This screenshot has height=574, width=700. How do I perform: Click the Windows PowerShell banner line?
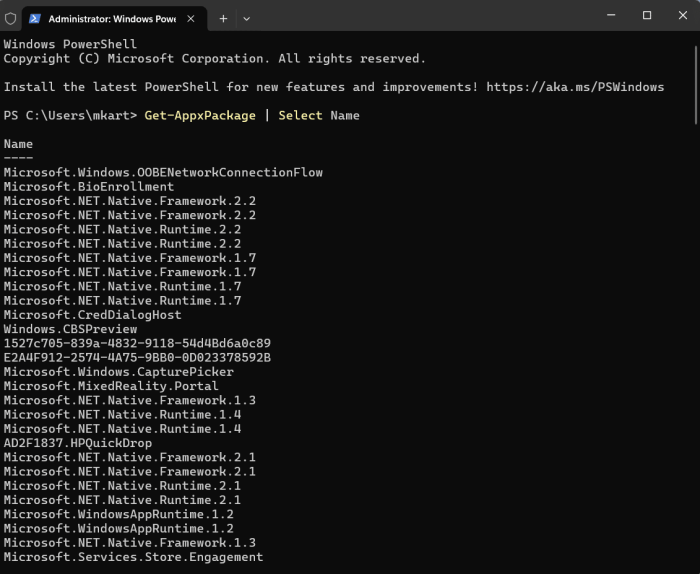[70, 44]
